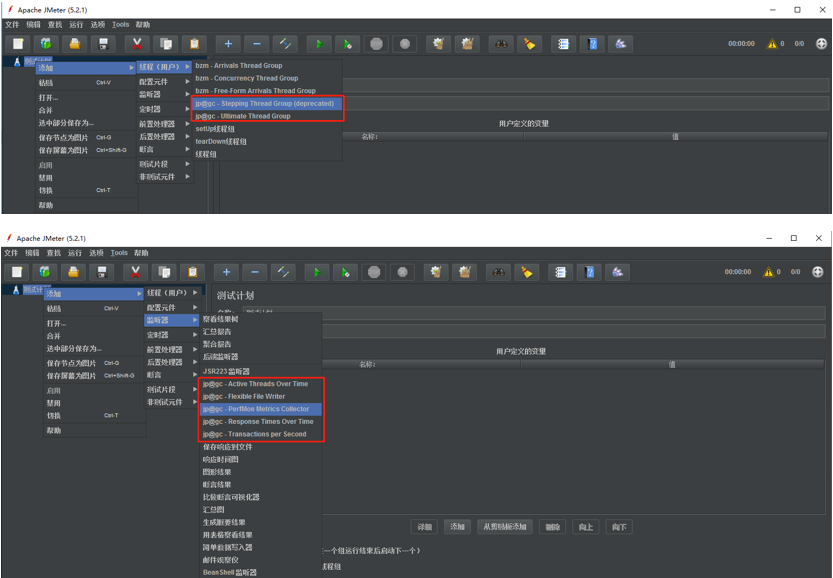Click Start no pauses icon in lower window
Image resolution: width=833 pixels, height=578 pixels.
pos(346,273)
